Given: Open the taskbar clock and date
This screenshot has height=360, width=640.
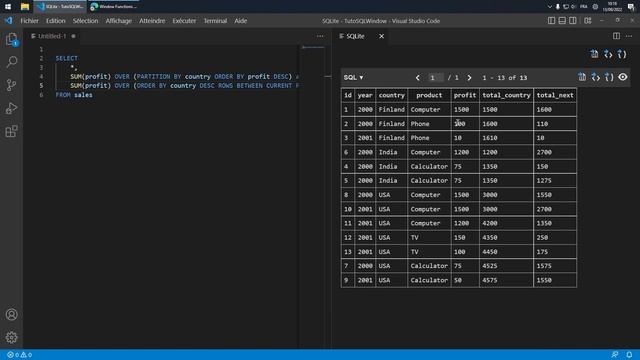Looking at the screenshot, I should pos(612,7).
